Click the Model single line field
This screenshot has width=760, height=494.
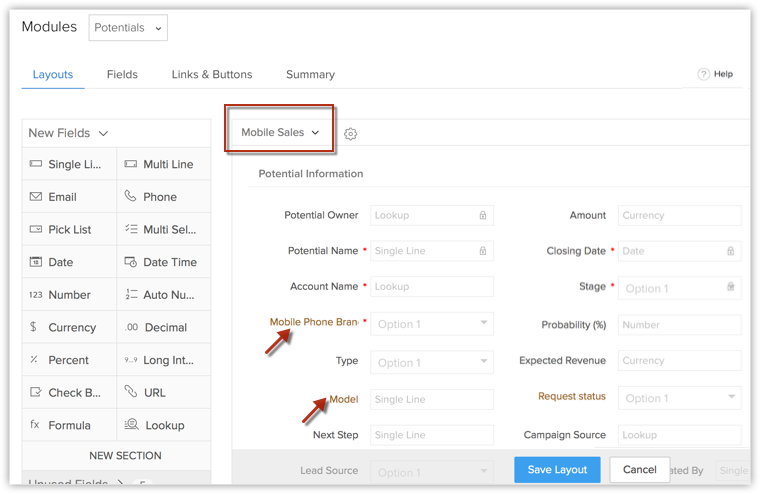pyautogui.click(x=431, y=399)
